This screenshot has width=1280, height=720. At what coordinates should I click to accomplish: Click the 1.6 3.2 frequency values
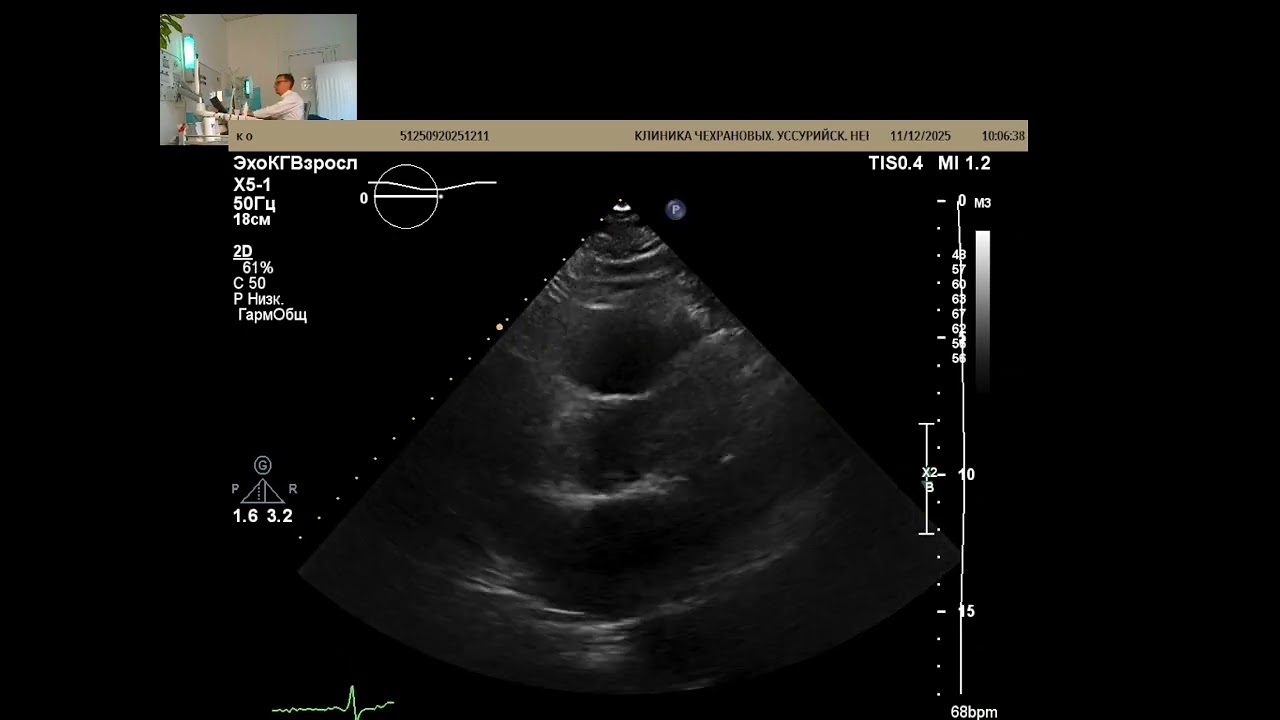pos(263,517)
